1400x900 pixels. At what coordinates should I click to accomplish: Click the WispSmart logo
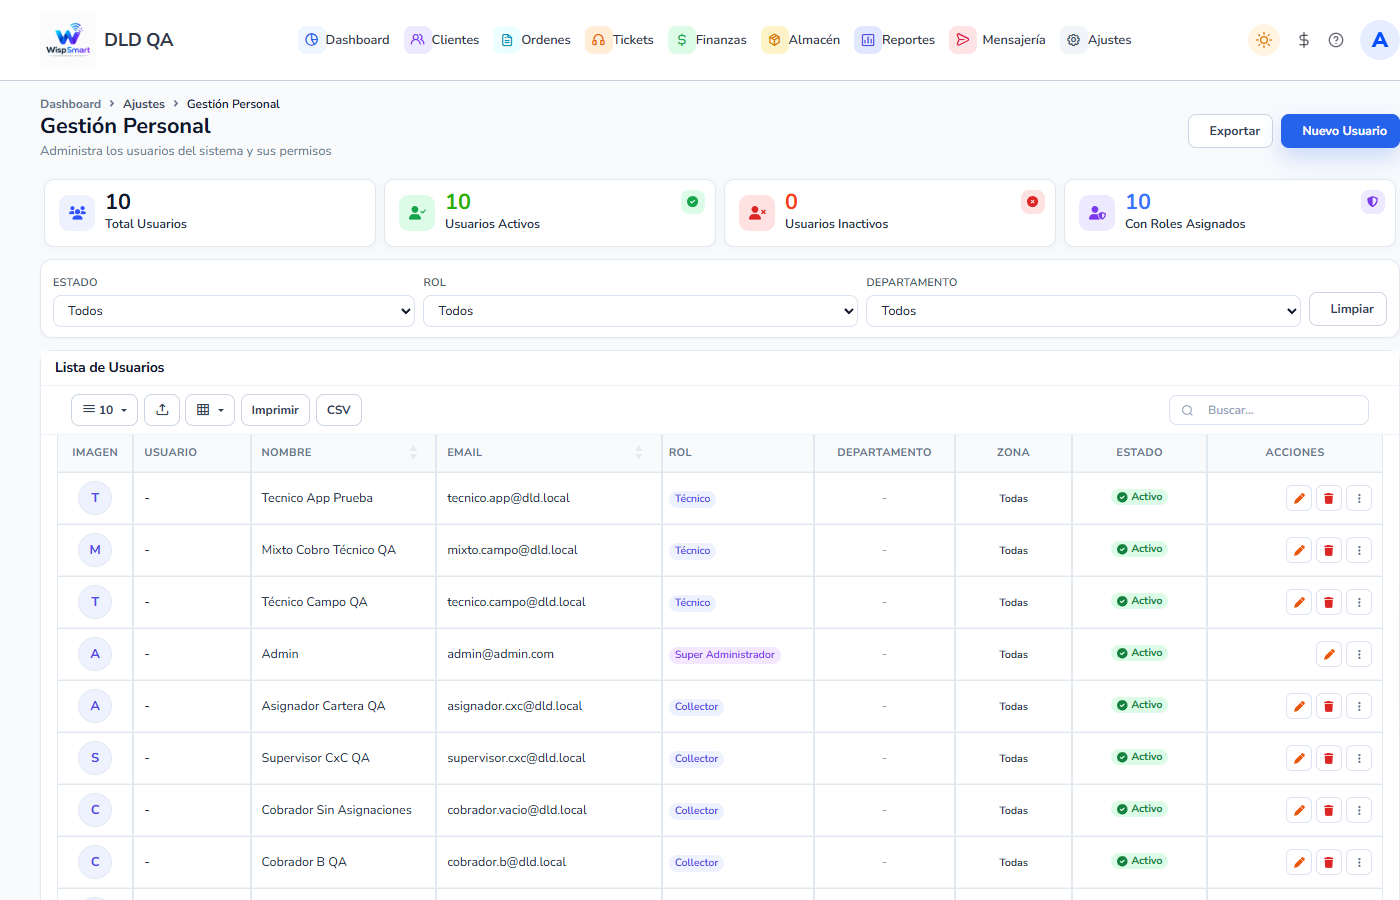click(68, 40)
